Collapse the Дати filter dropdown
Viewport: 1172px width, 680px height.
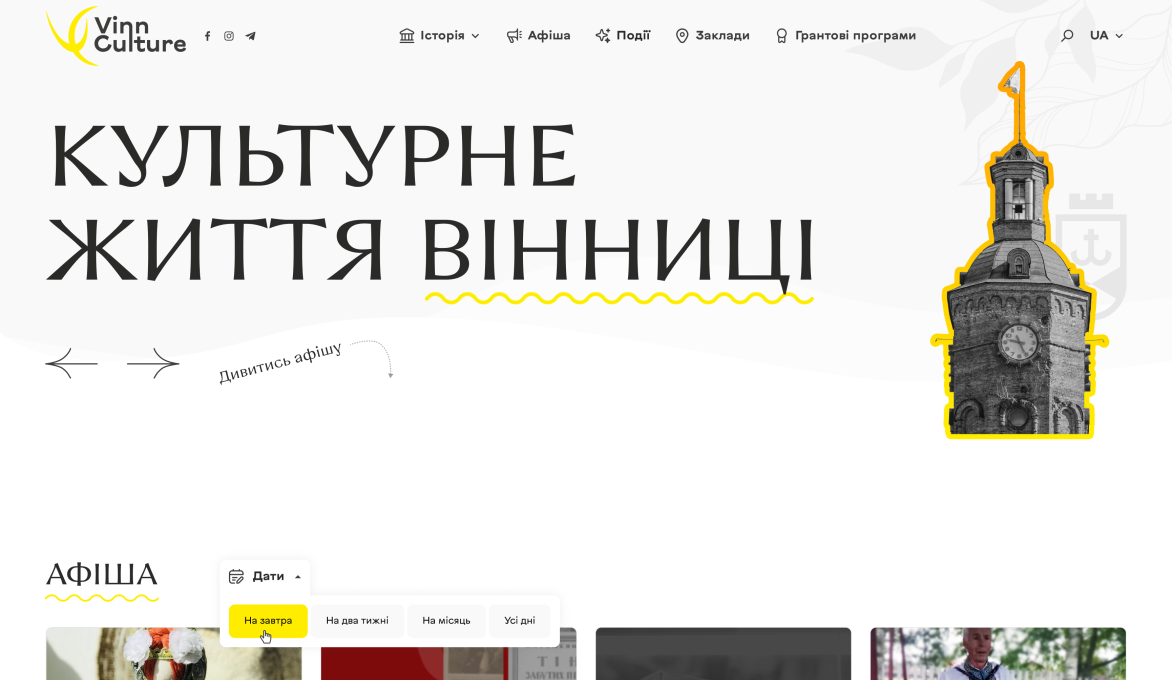265,576
